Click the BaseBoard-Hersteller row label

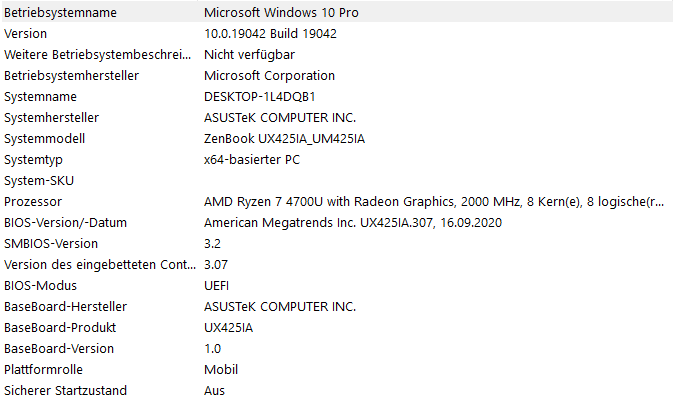click(65, 307)
